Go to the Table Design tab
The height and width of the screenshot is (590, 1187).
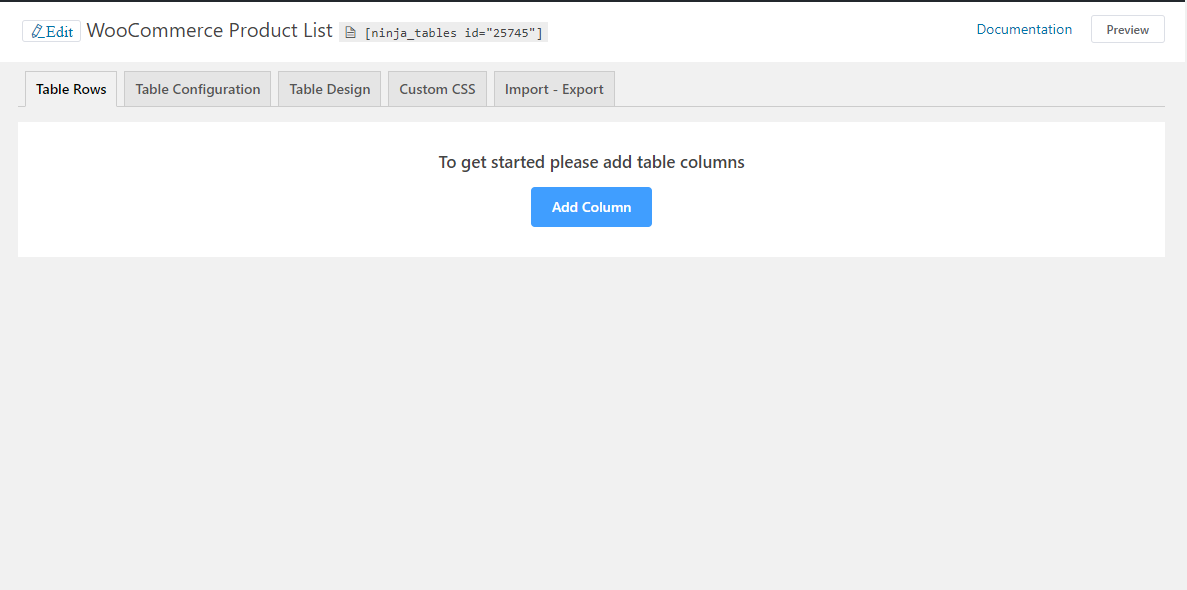point(330,89)
